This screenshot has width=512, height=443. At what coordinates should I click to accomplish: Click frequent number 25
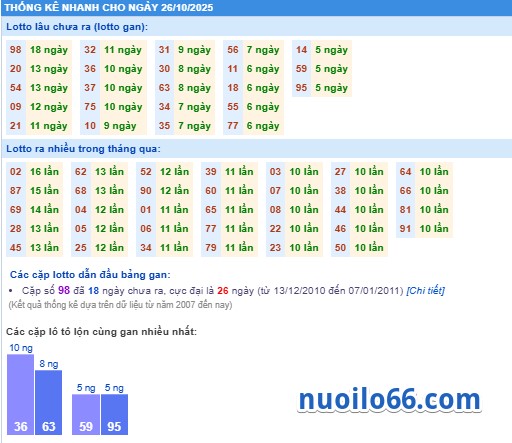(81, 248)
